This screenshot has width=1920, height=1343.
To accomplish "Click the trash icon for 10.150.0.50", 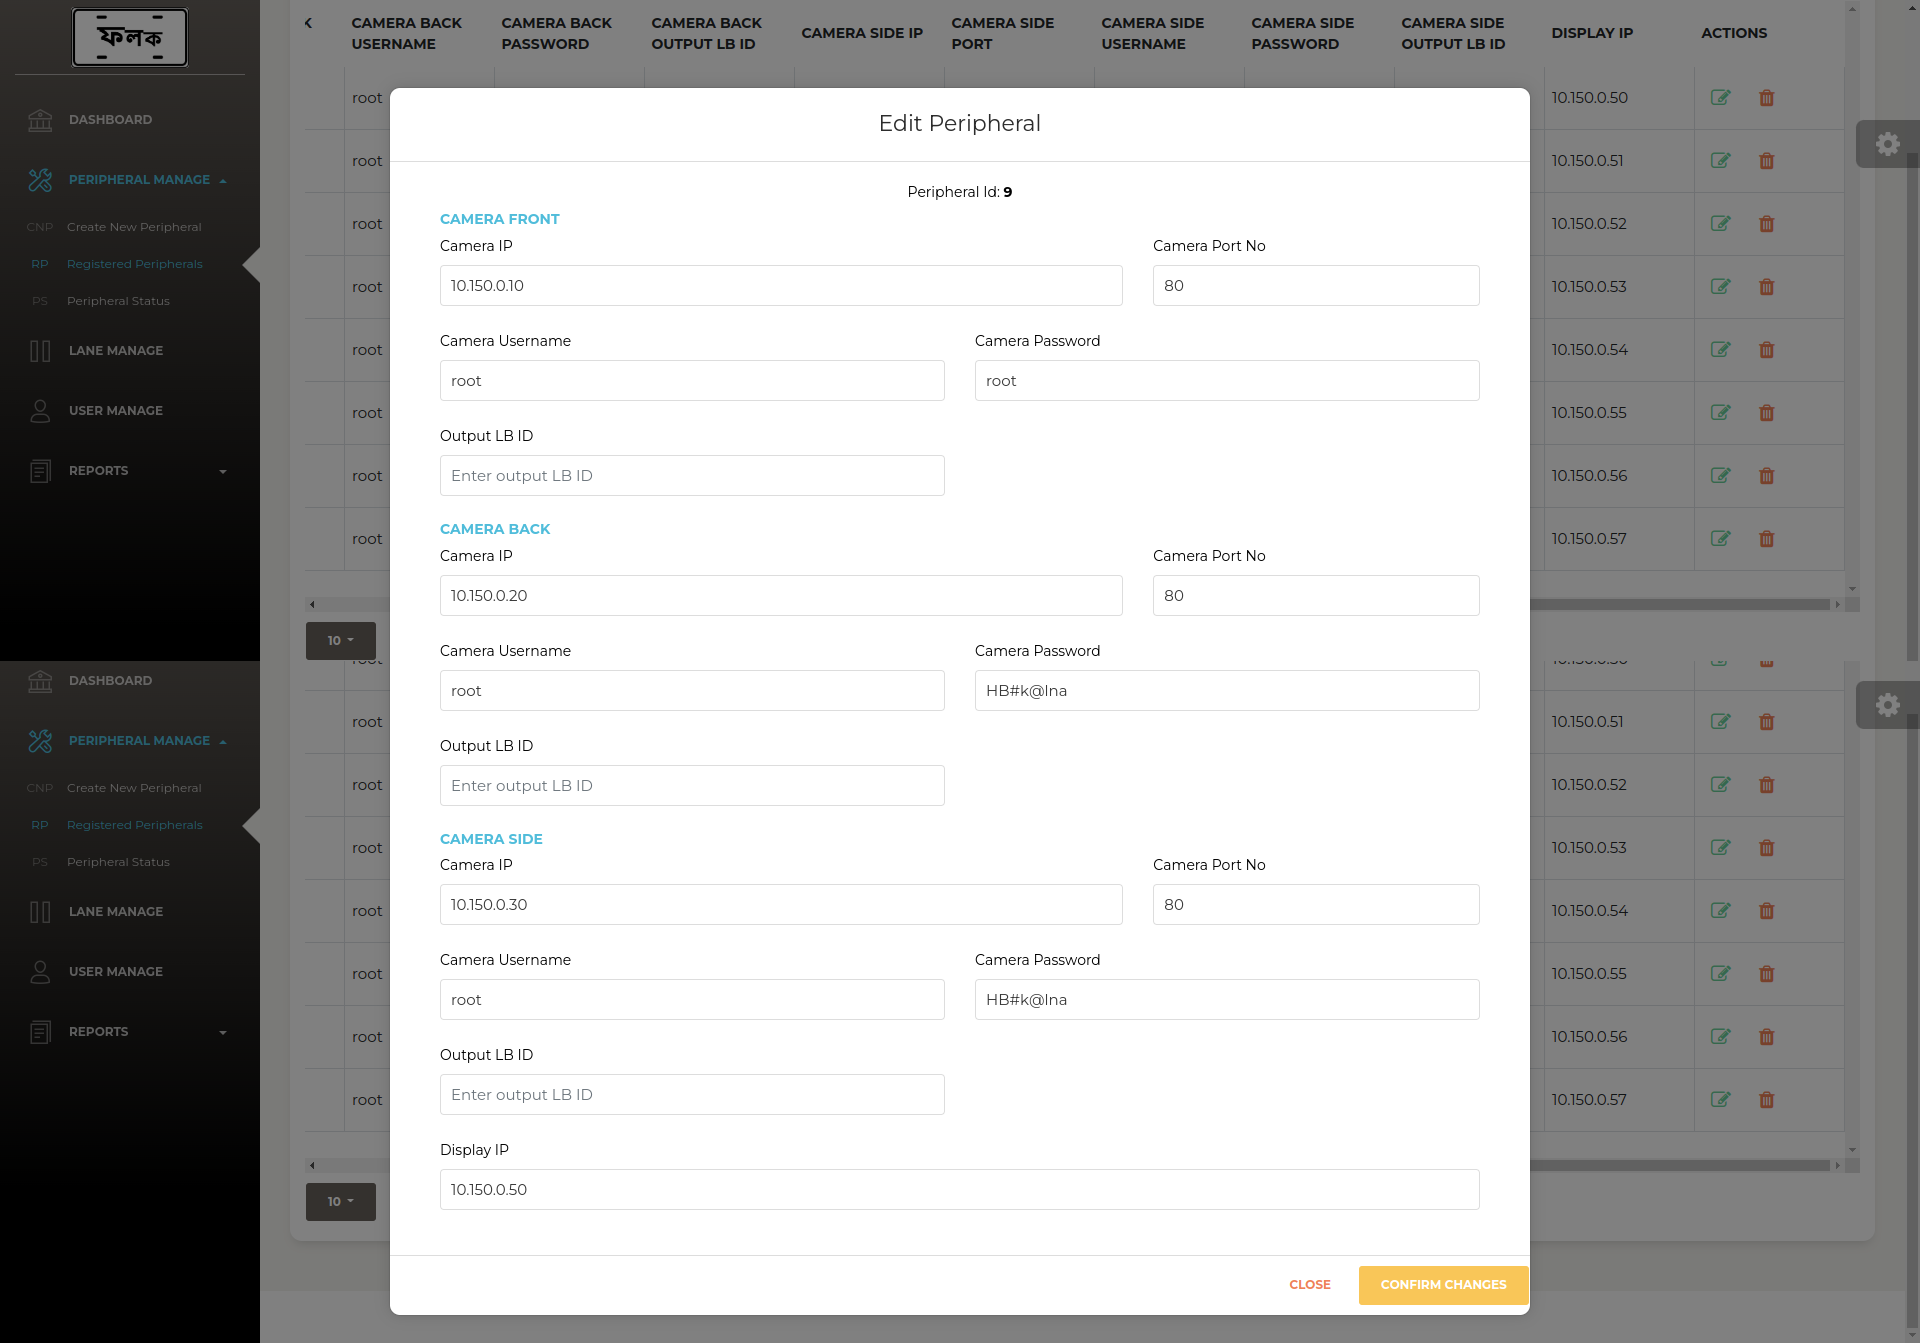I will click(1767, 98).
